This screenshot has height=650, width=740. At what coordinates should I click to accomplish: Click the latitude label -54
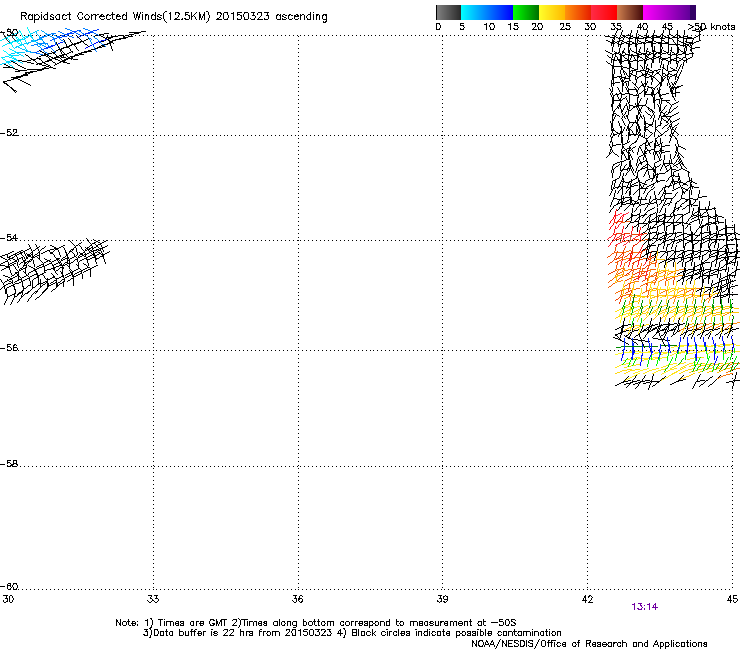(9, 237)
